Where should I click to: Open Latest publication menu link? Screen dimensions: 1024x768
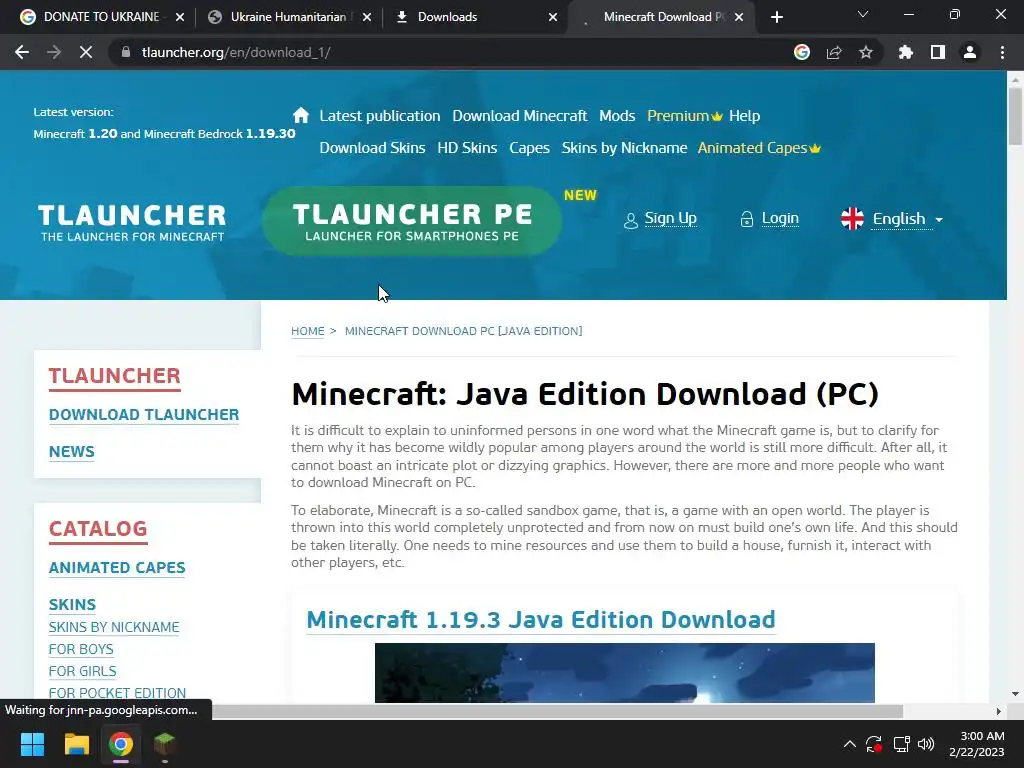pos(379,116)
